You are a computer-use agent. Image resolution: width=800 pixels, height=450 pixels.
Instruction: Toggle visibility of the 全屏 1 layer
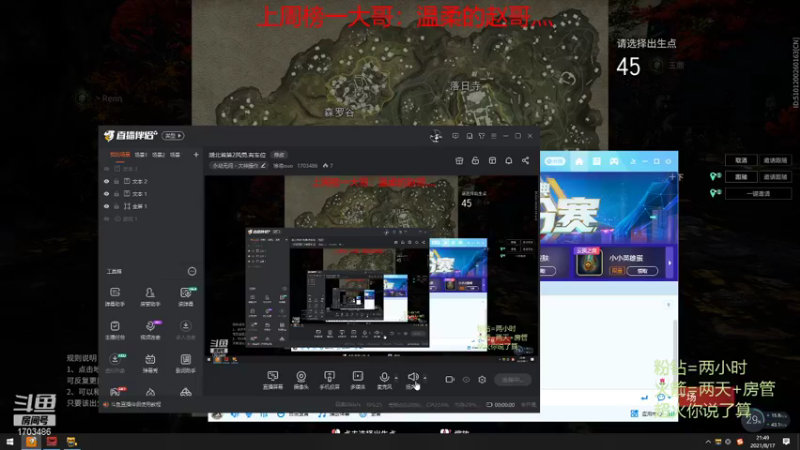coord(106,206)
